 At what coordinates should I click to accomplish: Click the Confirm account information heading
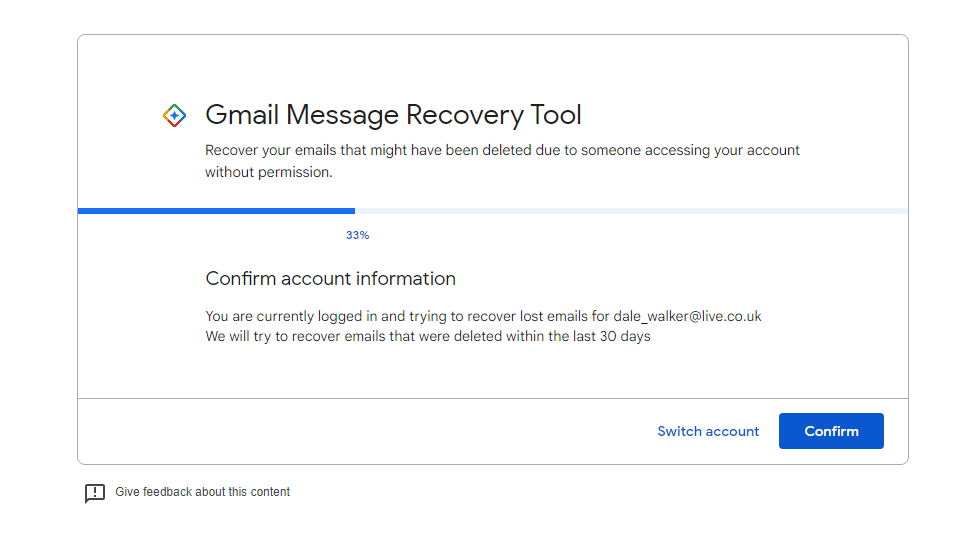pos(330,278)
